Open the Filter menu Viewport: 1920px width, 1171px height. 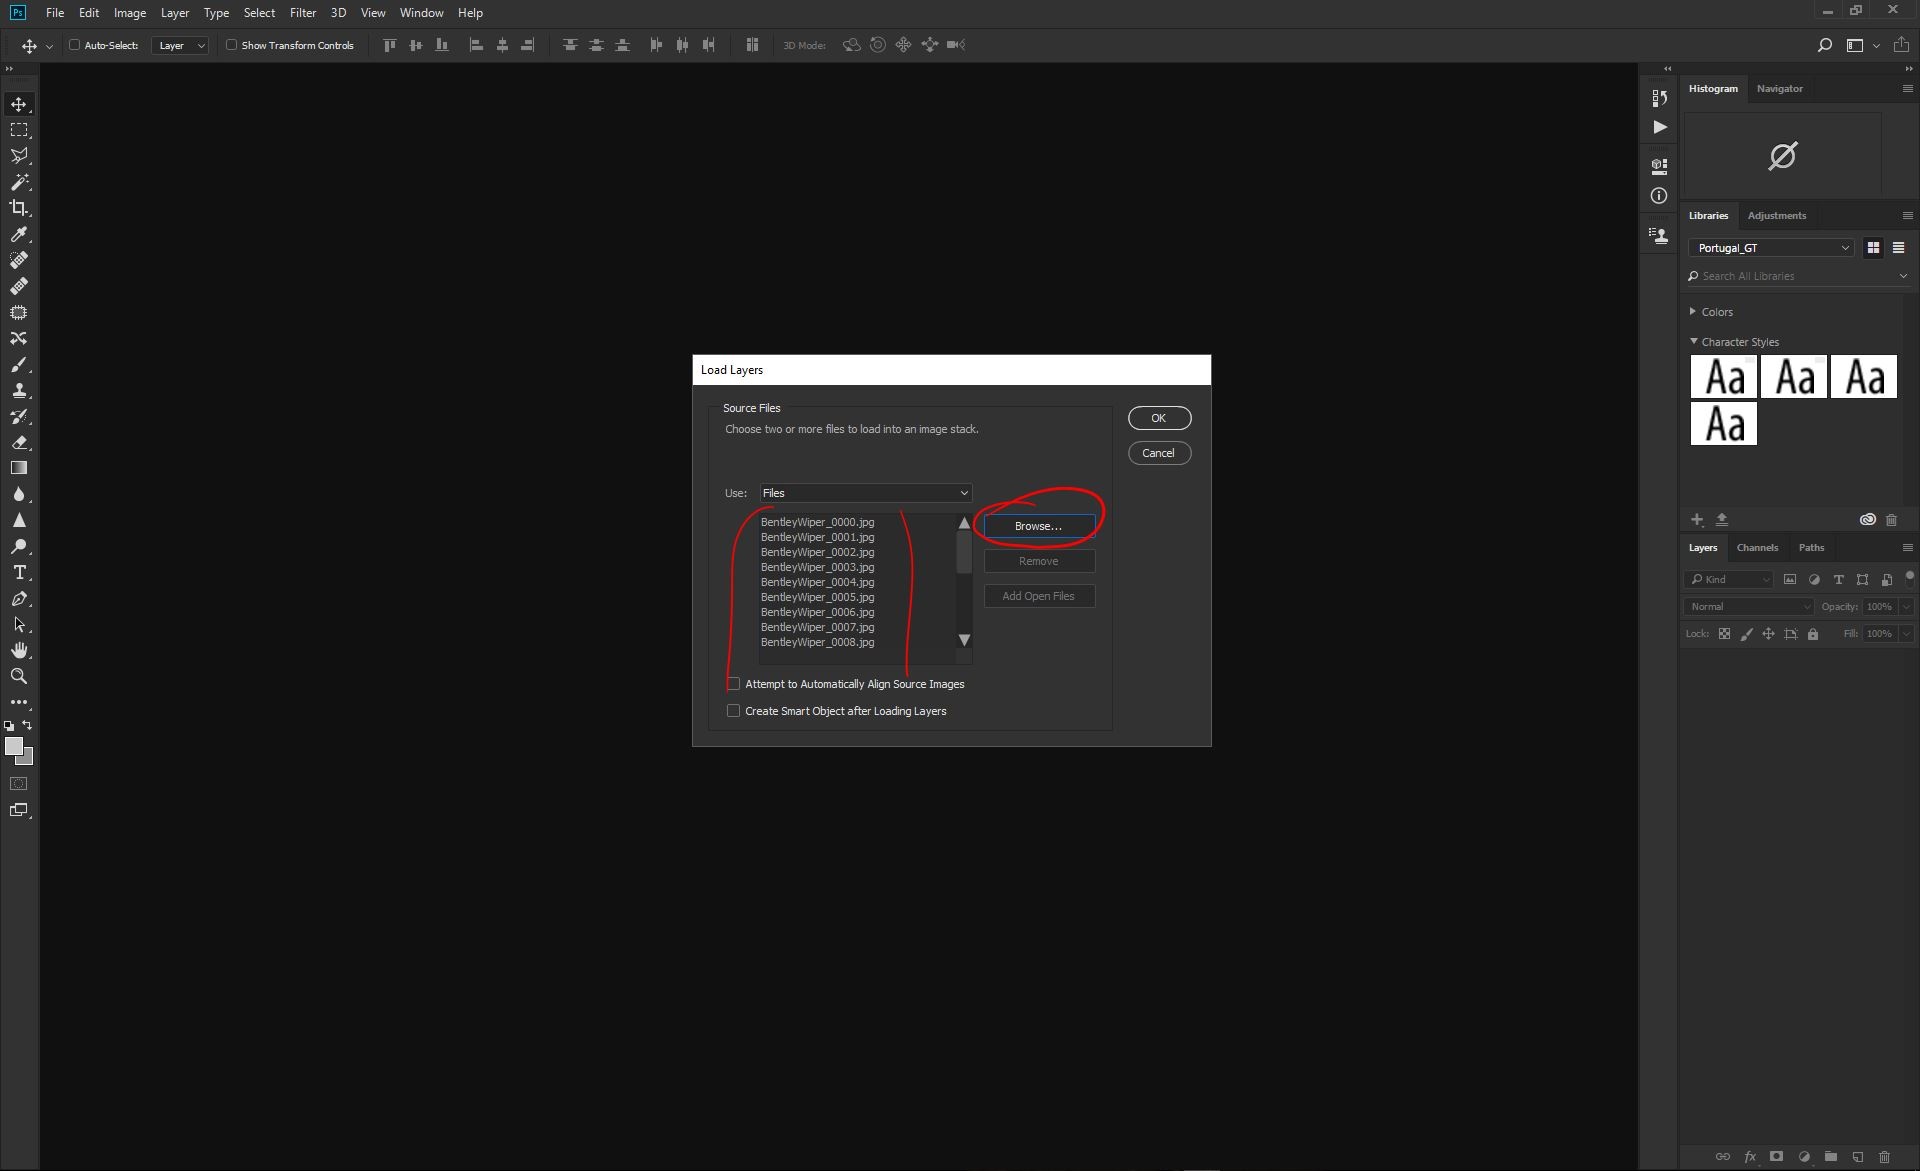302,13
